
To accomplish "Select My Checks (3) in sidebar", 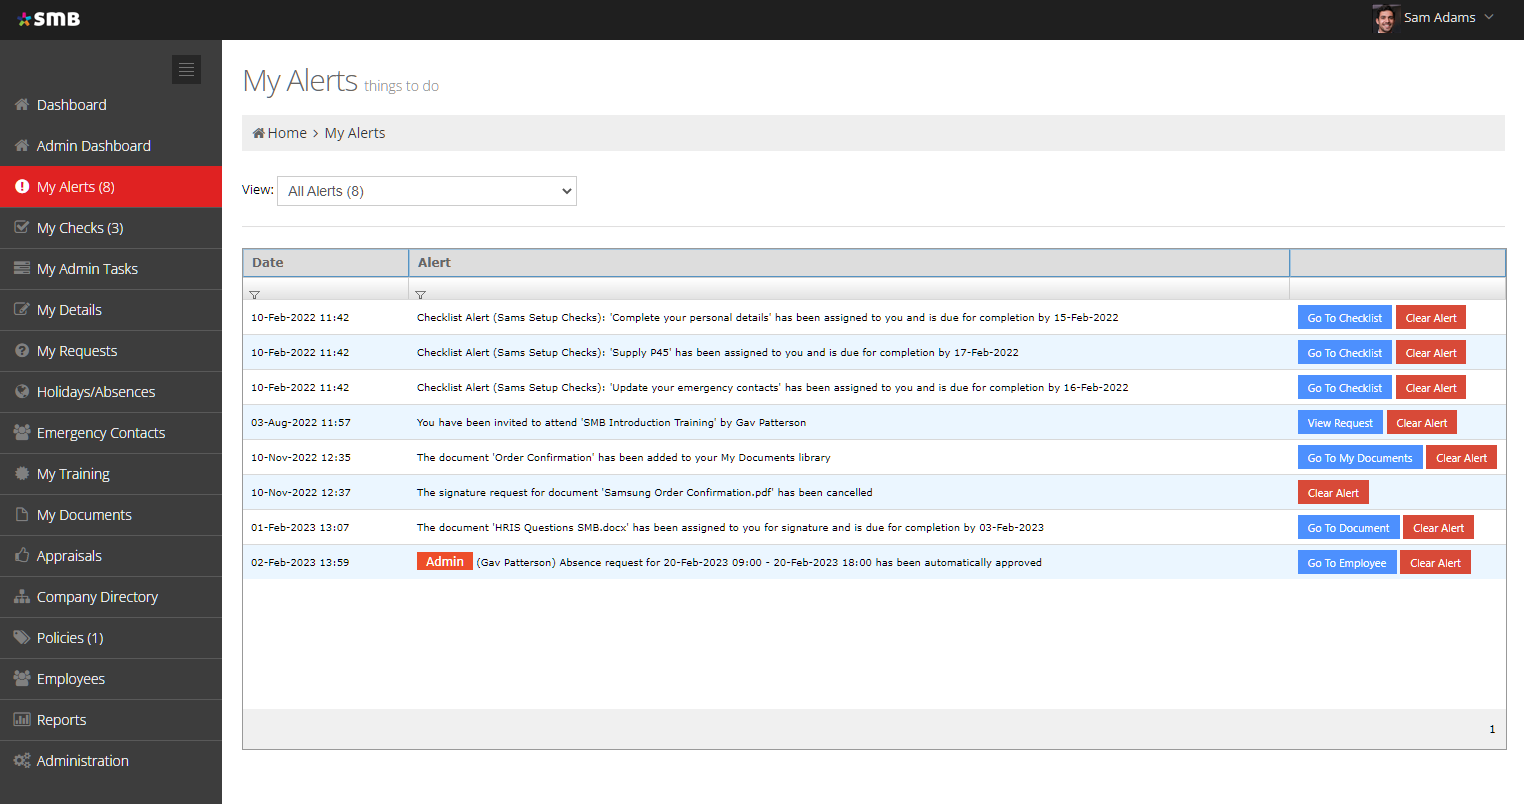I will pyautogui.click(x=111, y=228).
